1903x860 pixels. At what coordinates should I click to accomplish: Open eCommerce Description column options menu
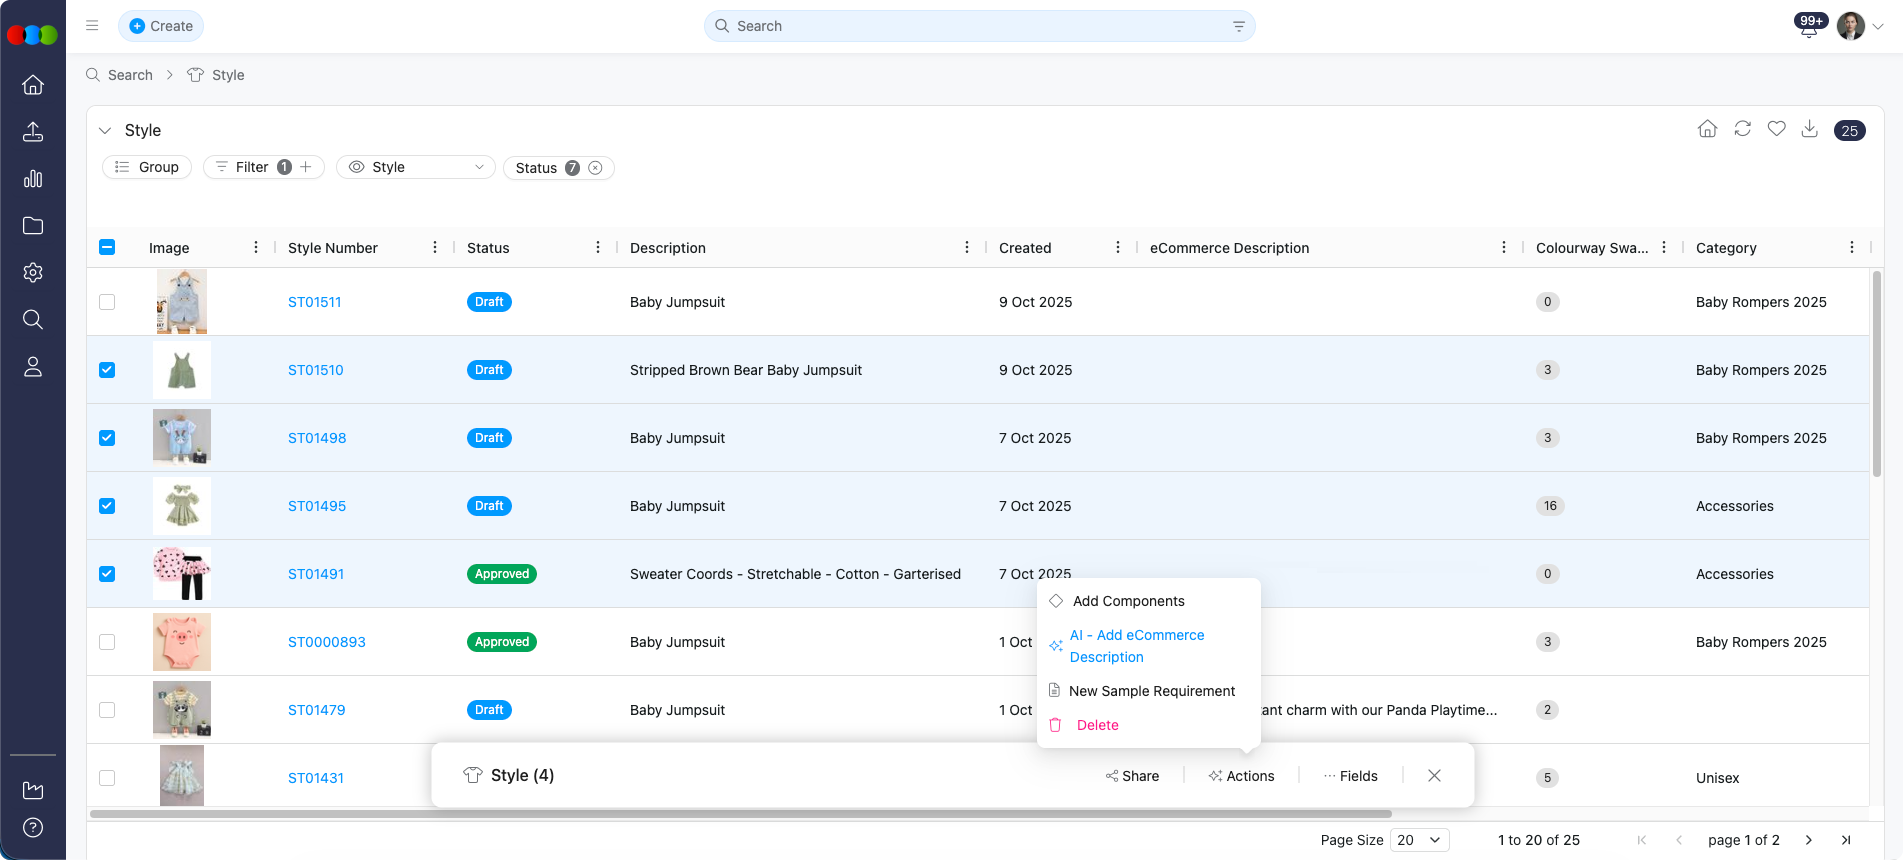(1504, 247)
